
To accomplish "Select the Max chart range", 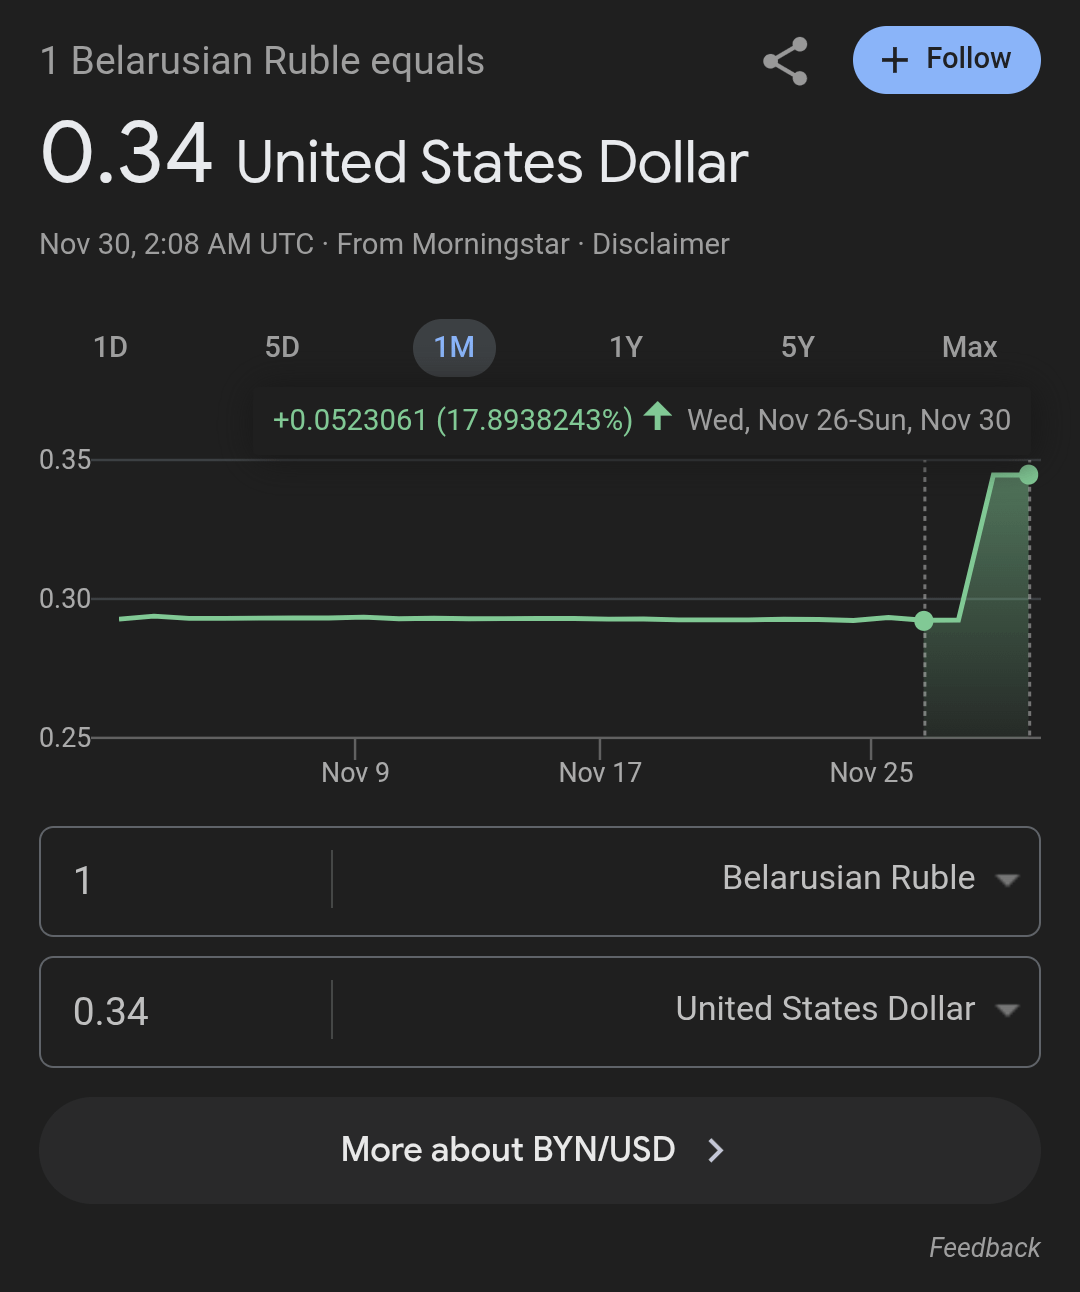I will (969, 347).
